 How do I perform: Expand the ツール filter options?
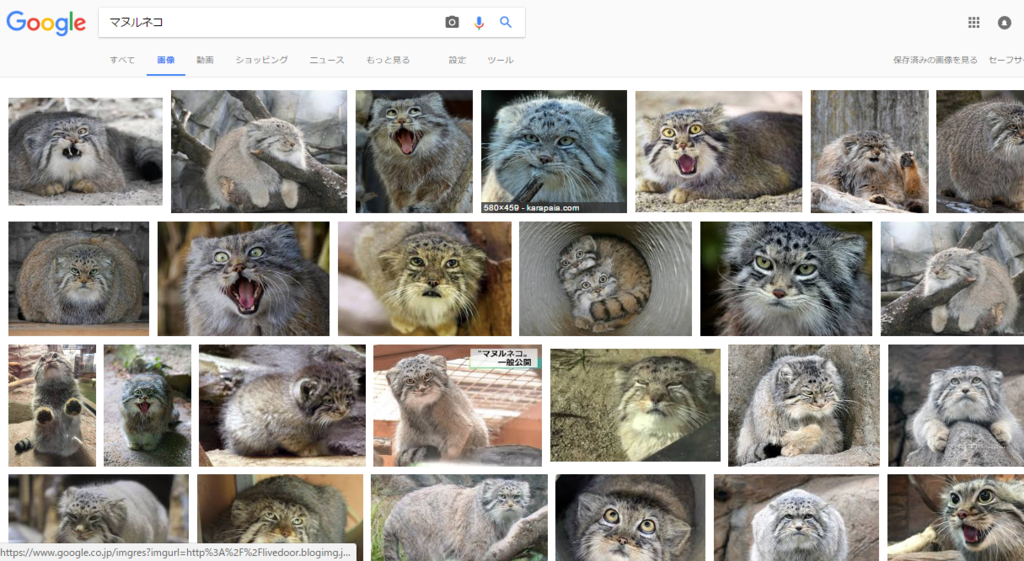pyautogui.click(x=500, y=60)
